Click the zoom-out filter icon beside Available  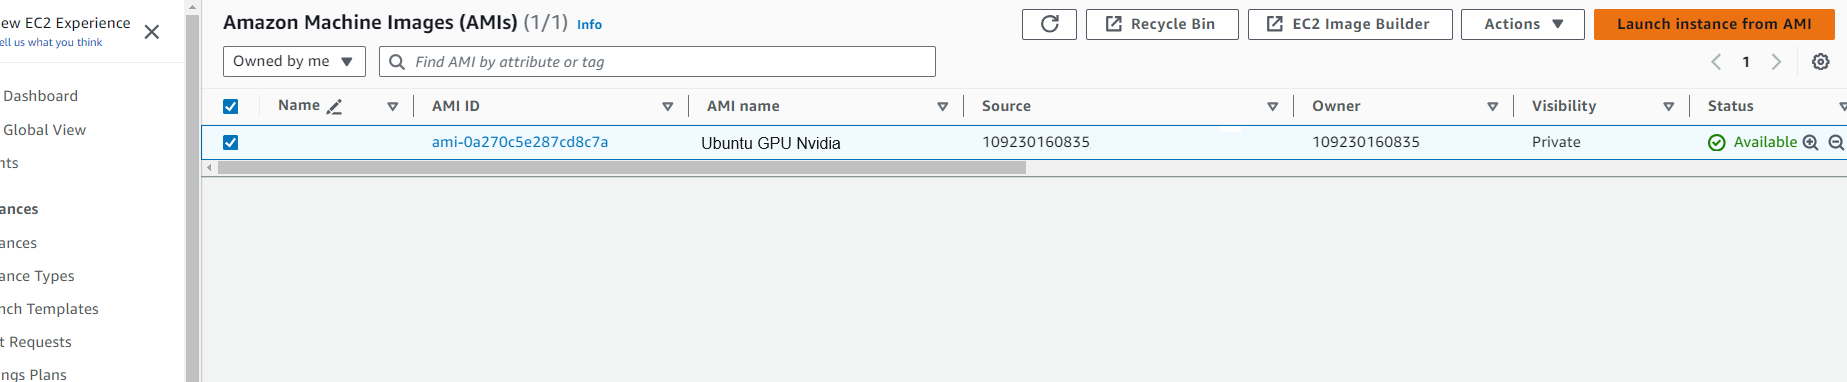click(1836, 143)
